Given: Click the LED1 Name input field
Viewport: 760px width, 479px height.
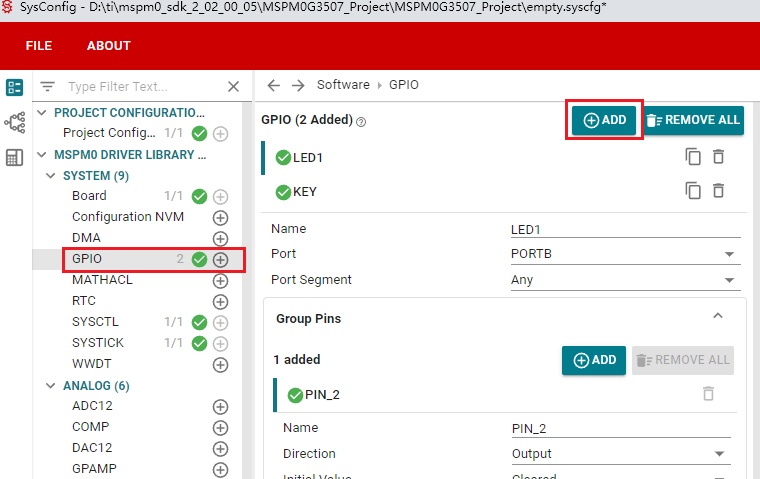Looking at the screenshot, I should tap(622, 229).
